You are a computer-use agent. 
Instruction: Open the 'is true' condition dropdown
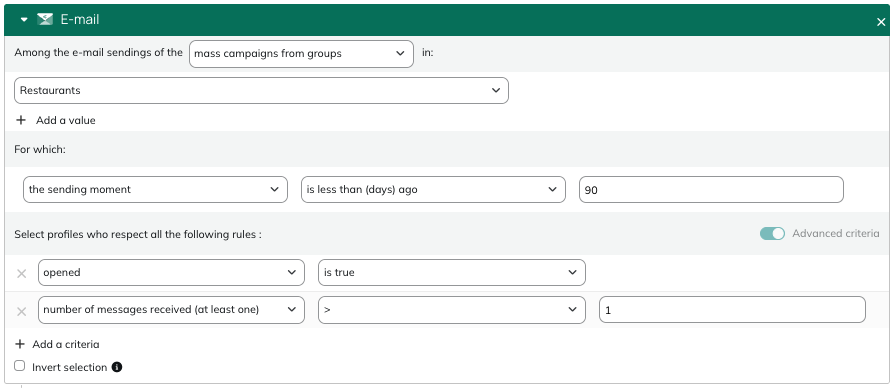click(452, 272)
